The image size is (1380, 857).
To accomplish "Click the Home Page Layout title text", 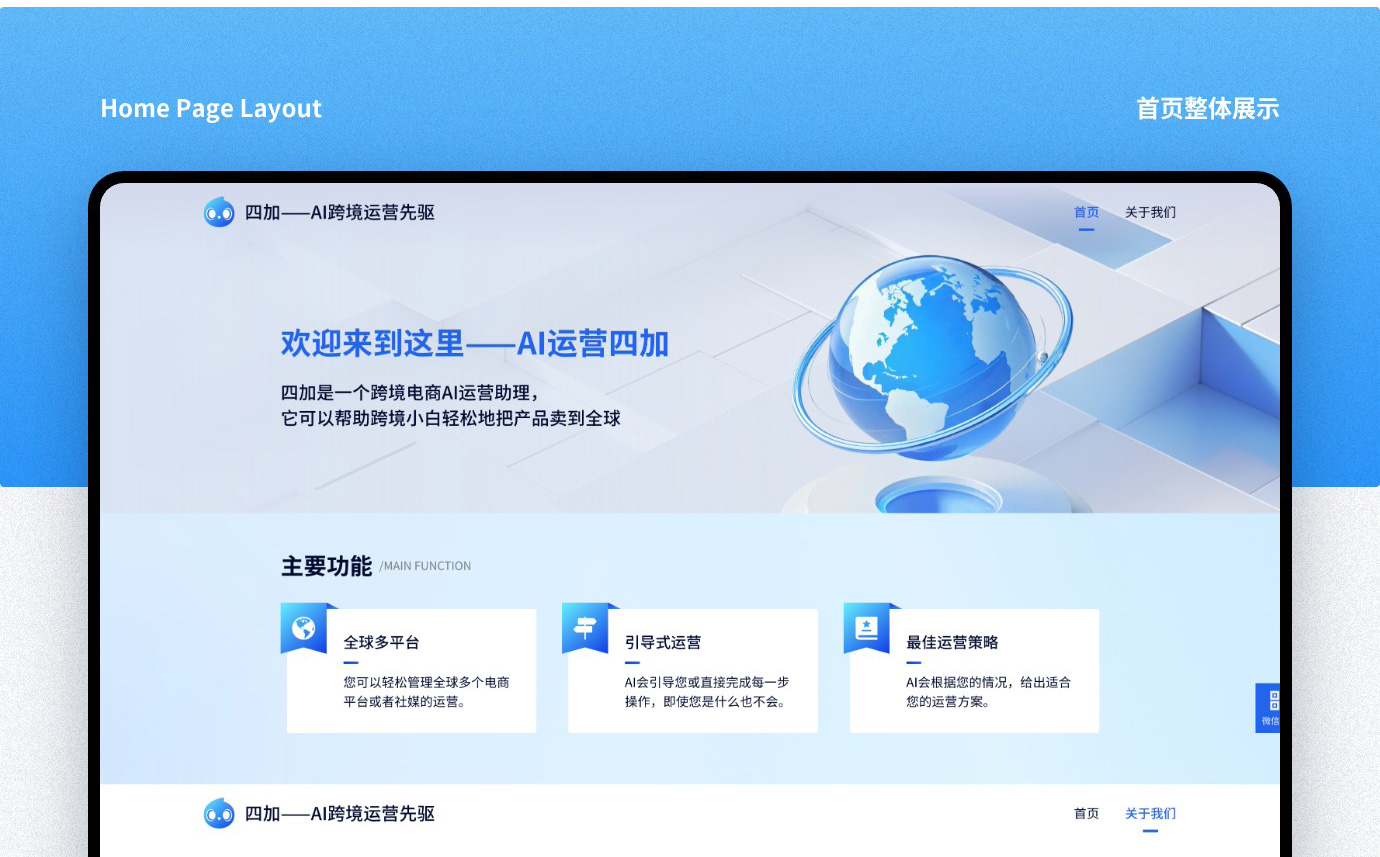I will click(x=211, y=108).
